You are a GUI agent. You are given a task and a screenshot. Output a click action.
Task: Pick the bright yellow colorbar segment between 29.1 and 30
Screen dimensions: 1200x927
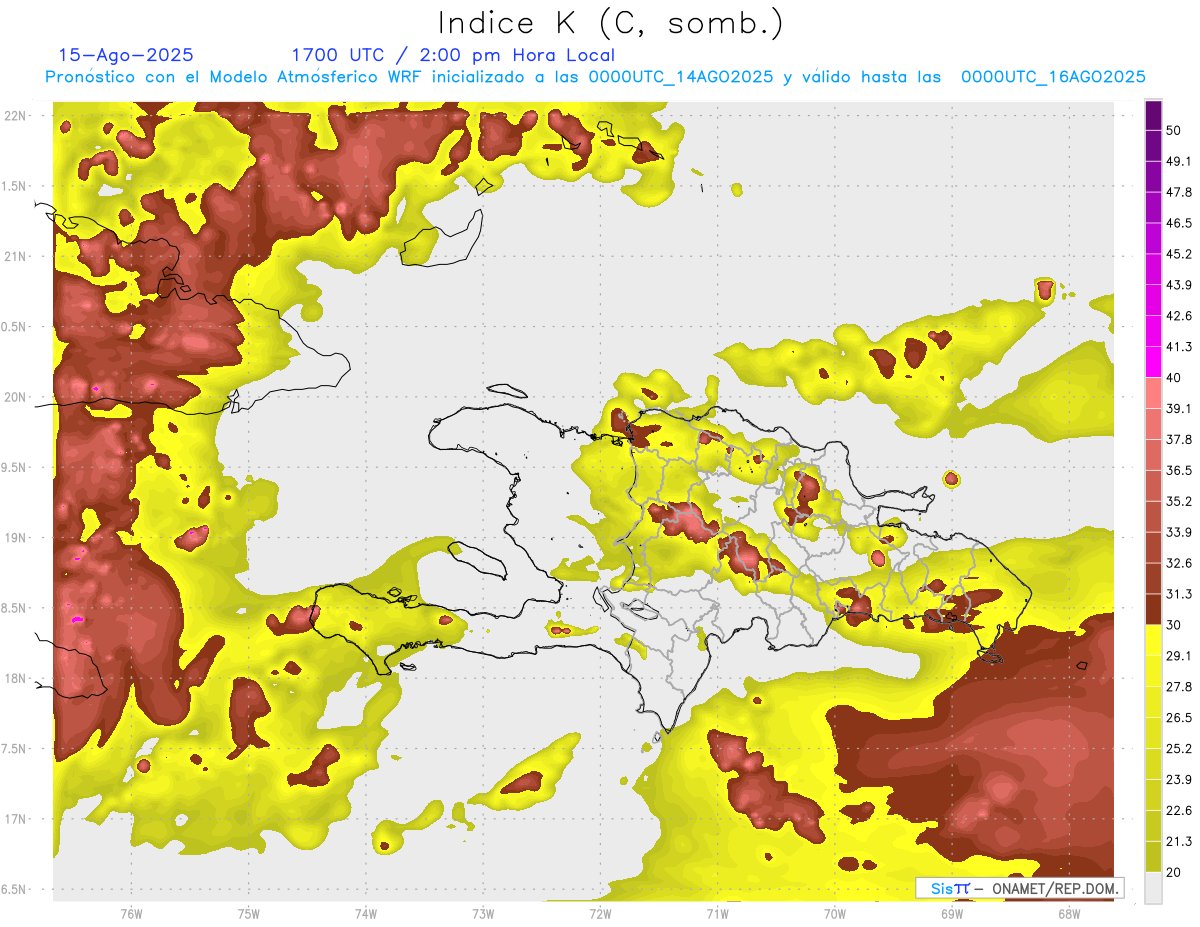(x=1153, y=640)
